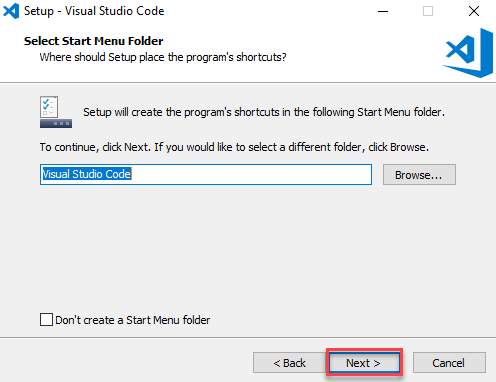
Task: Click the "Setup will create the program's shortcuts" text
Action: 264,112
